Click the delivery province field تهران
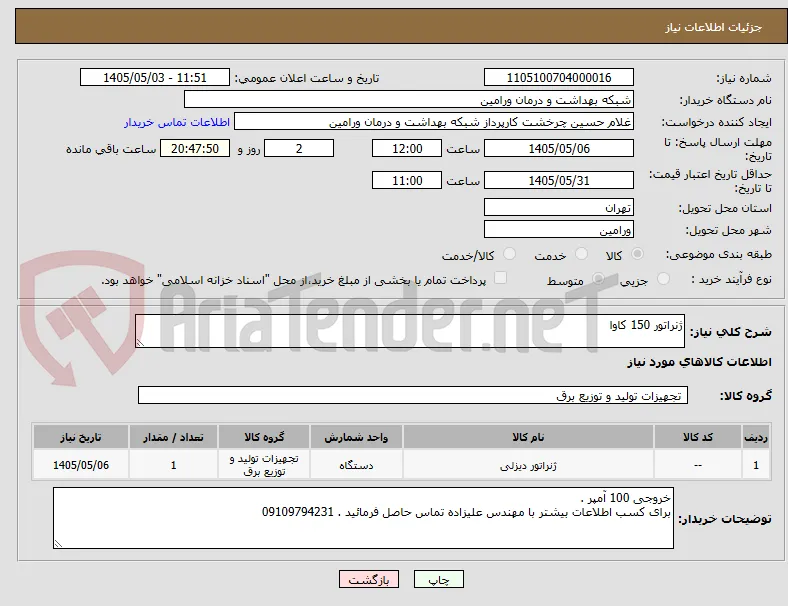 tap(559, 207)
